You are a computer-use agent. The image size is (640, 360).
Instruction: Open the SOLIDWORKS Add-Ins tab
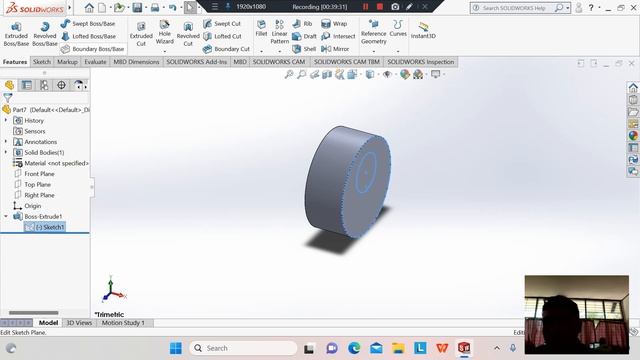pos(197,62)
